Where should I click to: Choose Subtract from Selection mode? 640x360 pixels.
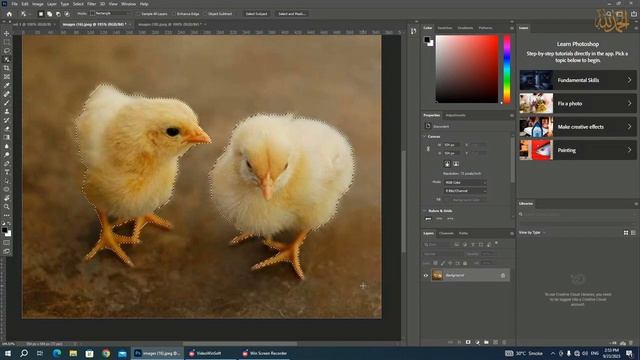[58, 14]
